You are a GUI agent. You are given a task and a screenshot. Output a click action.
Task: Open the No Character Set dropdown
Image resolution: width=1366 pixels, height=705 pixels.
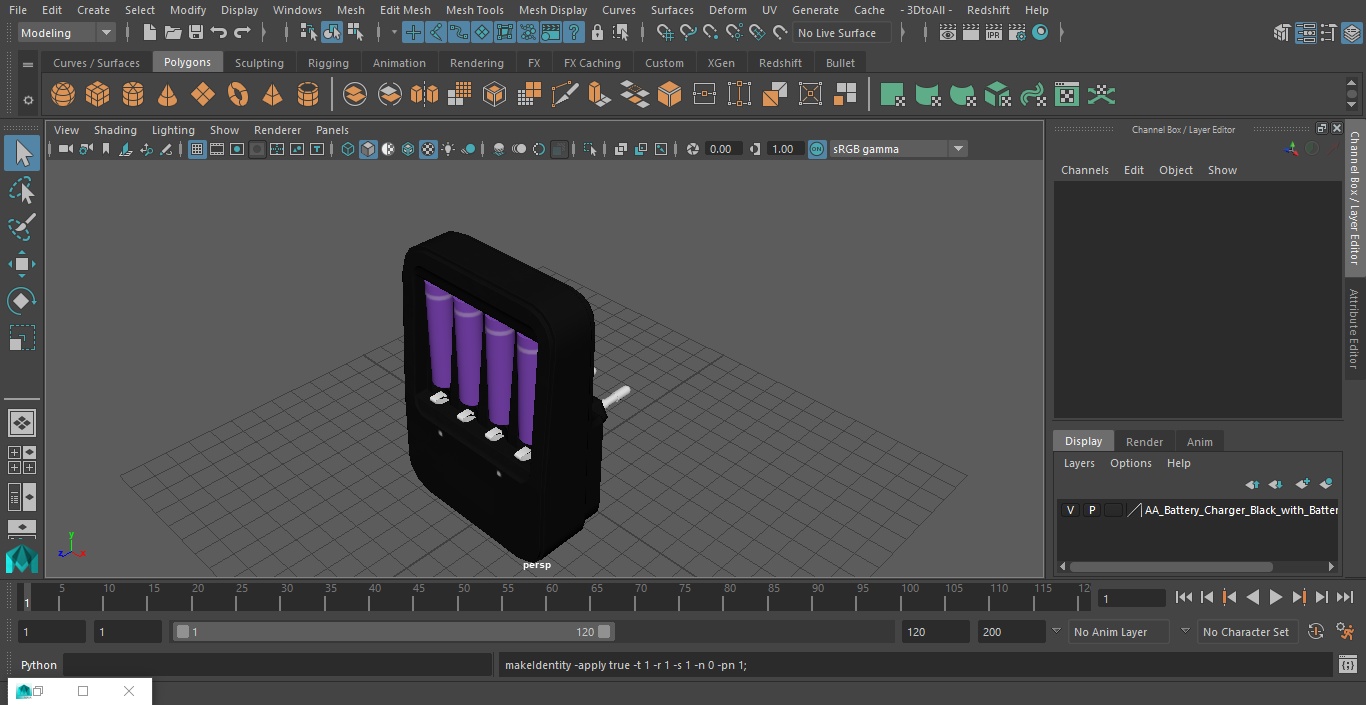point(1246,632)
